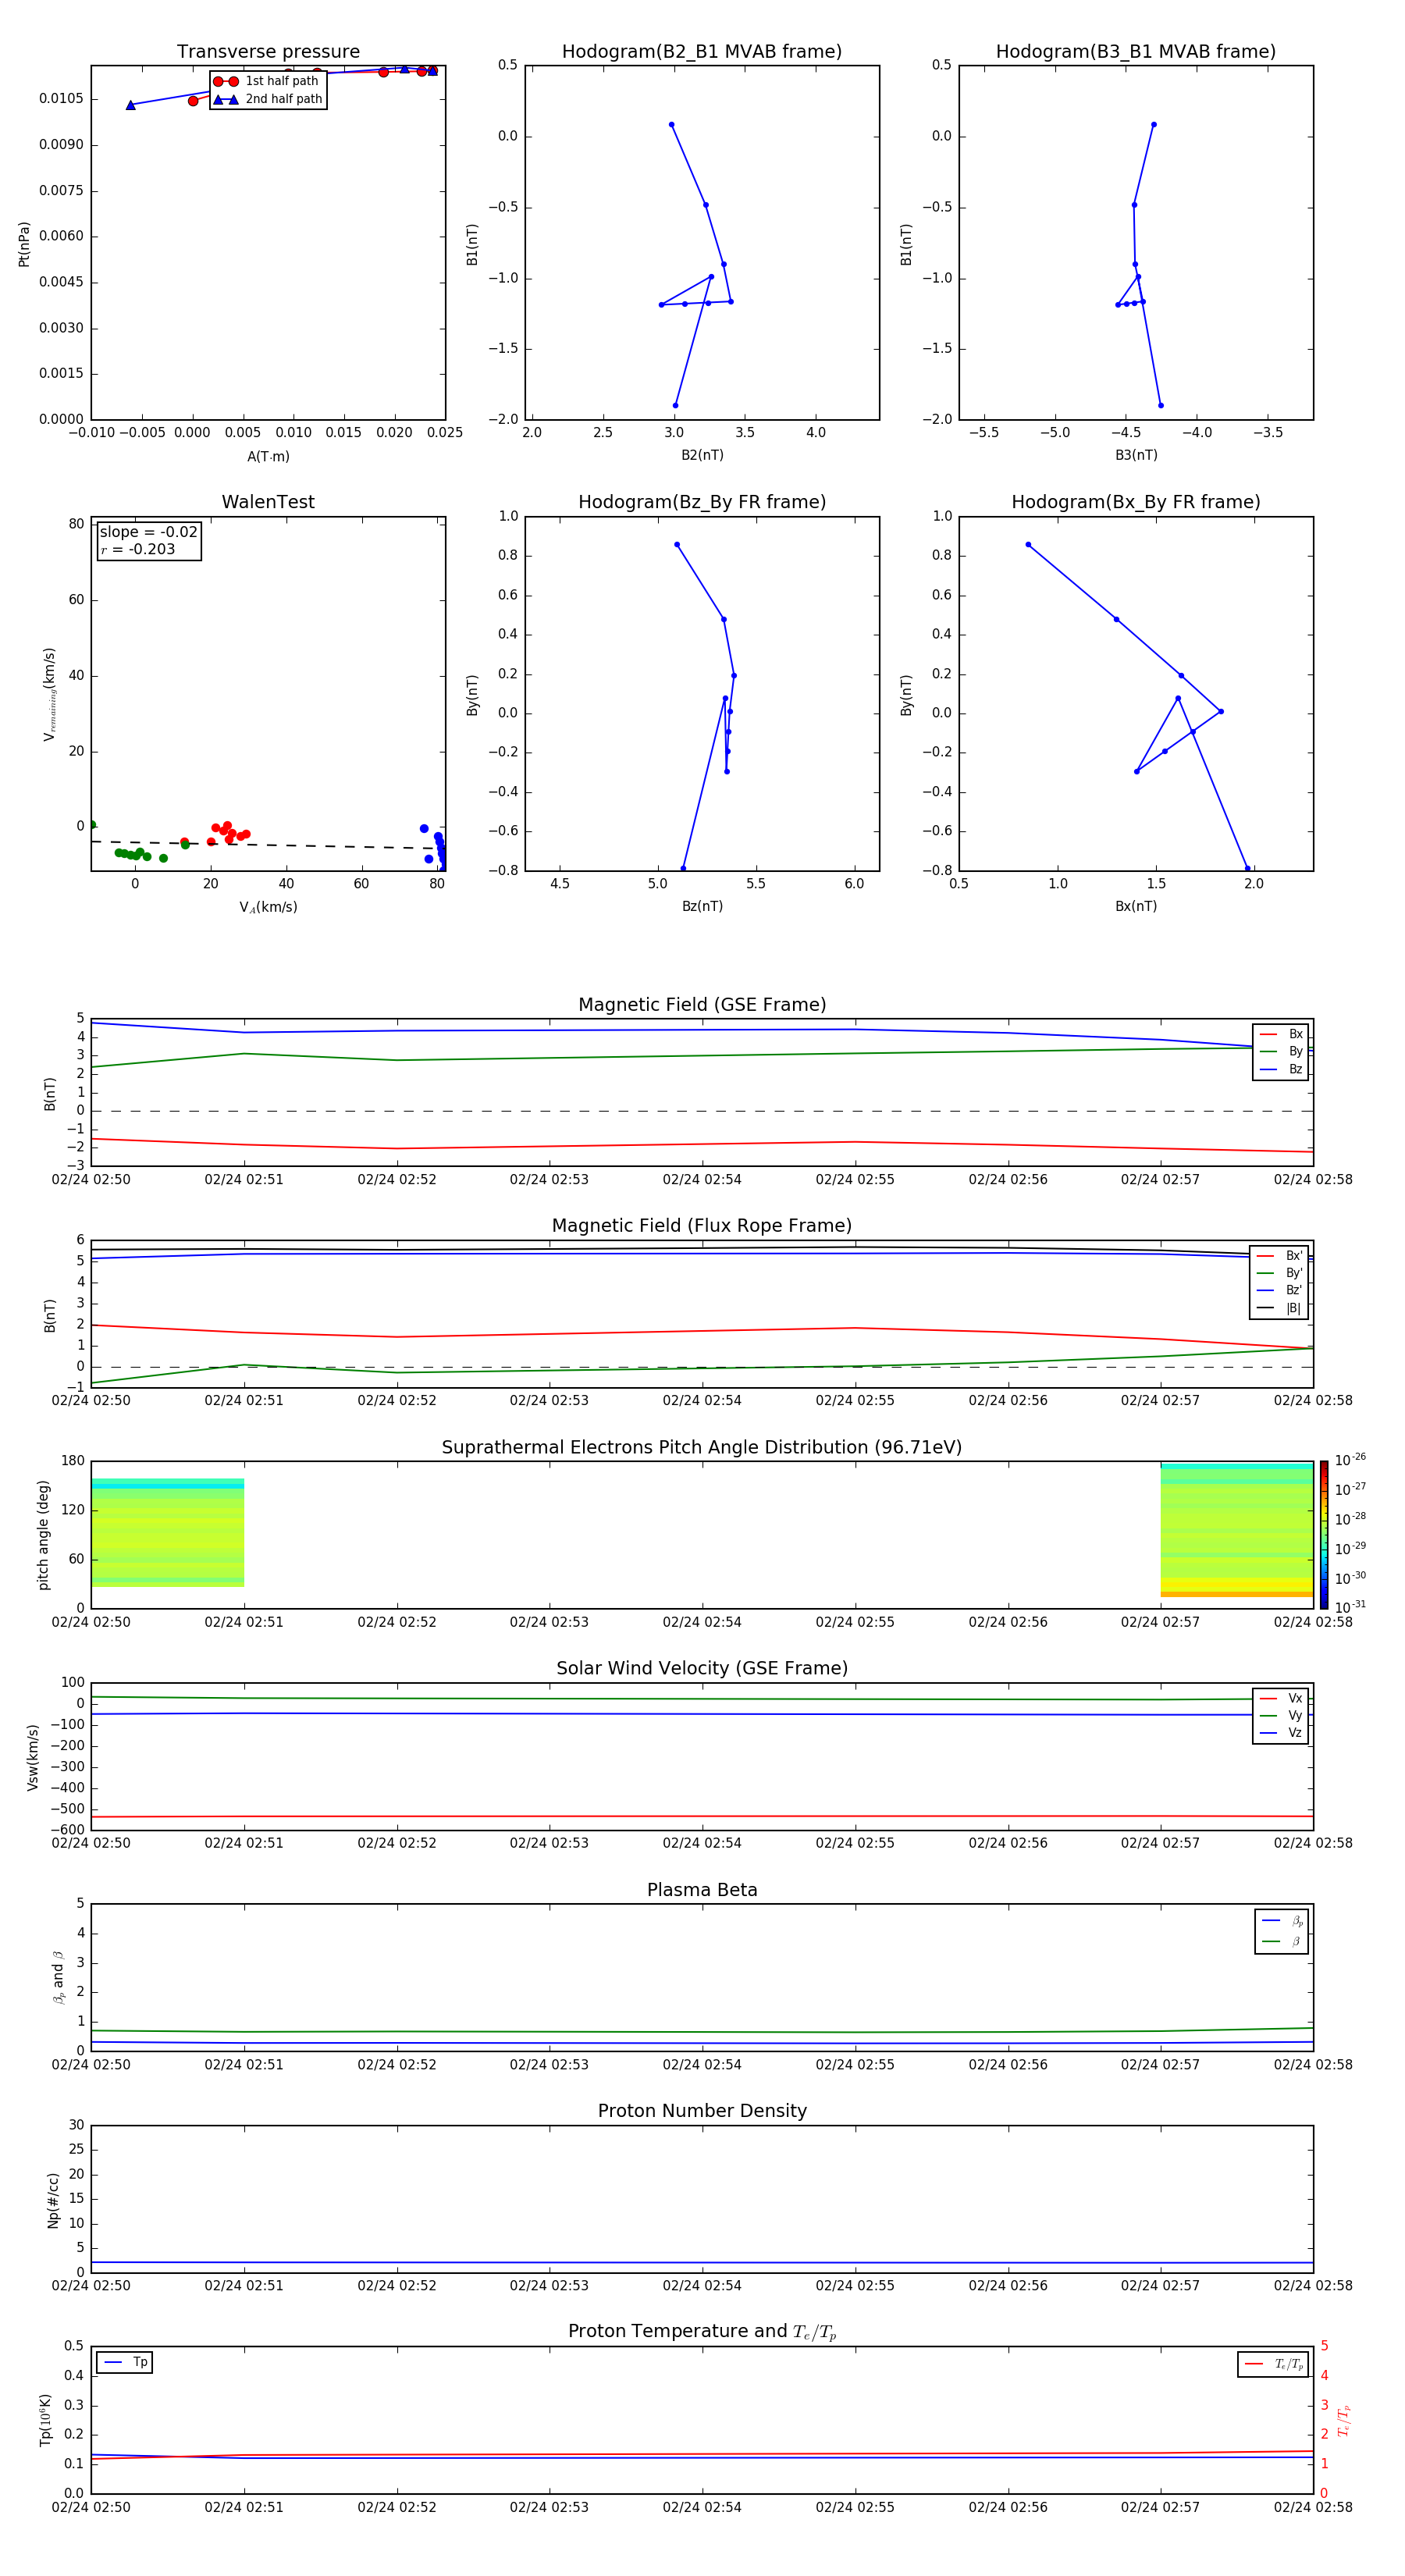Select the βp entry in Plasma Beta legend

click(1282, 1921)
